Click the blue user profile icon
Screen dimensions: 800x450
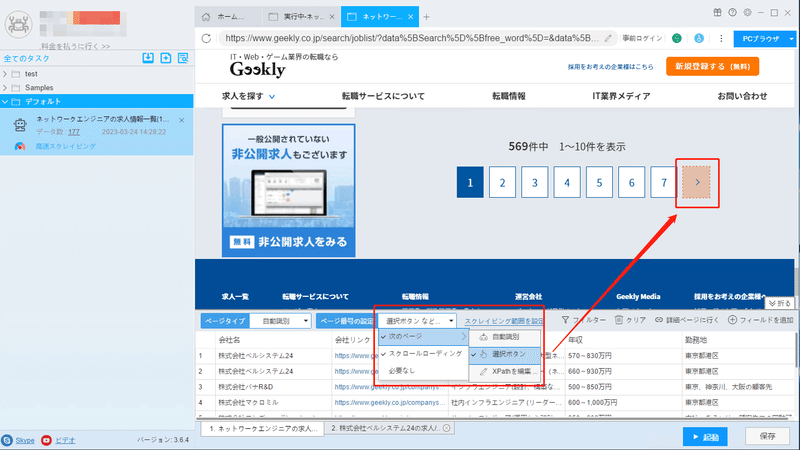point(699,38)
